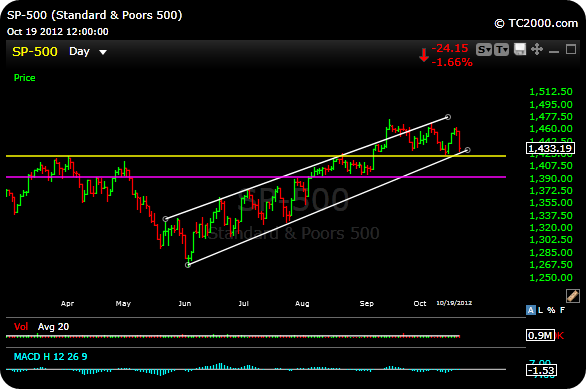Select the A arithmetic scale toggle
Image resolution: width=586 pixels, height=389 pixels.
tap(531, 310)
